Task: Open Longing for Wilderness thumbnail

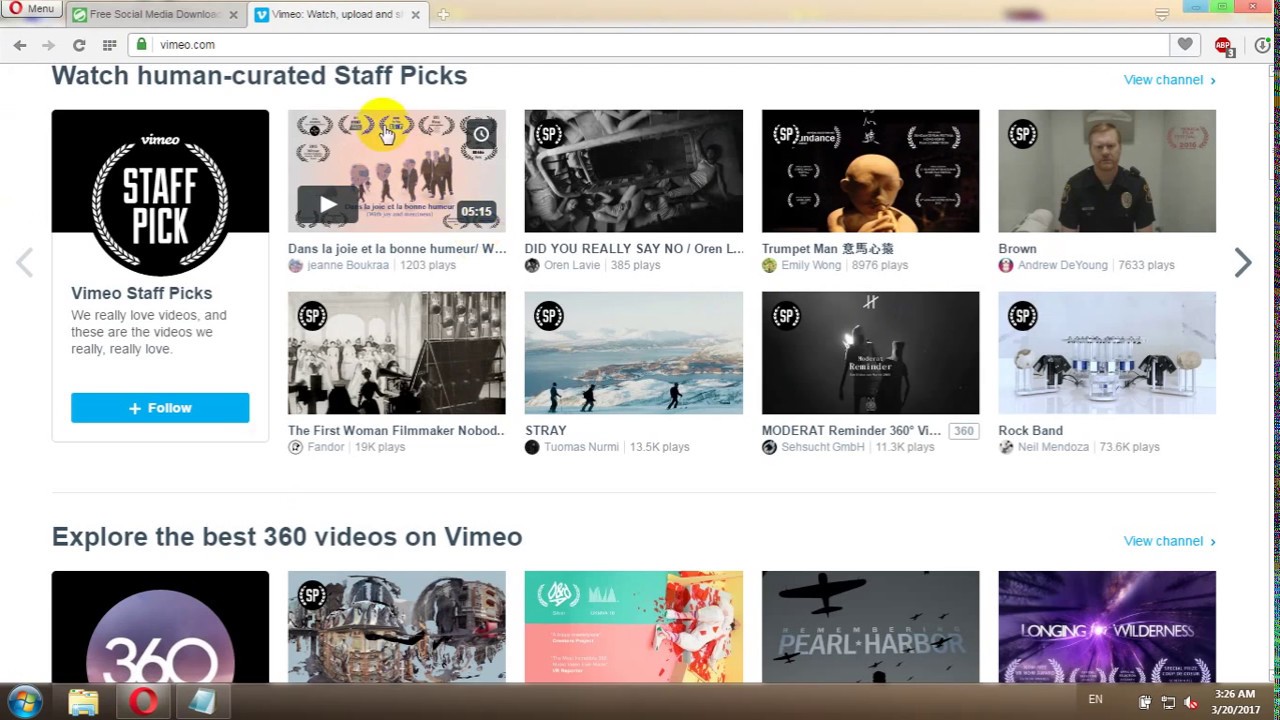Action: (x=1107, y=627)
